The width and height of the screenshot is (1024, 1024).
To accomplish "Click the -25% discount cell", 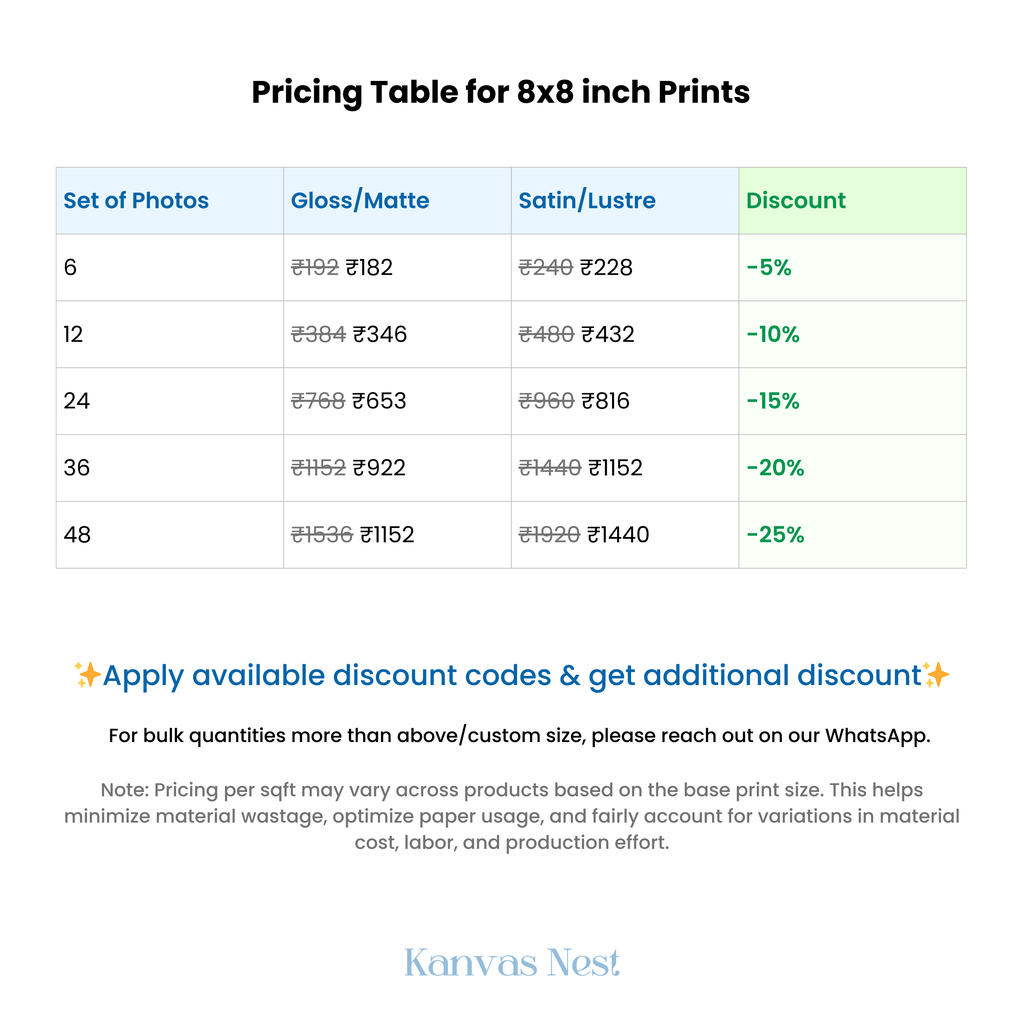I will pyautogui.click(x=775, y=535).
